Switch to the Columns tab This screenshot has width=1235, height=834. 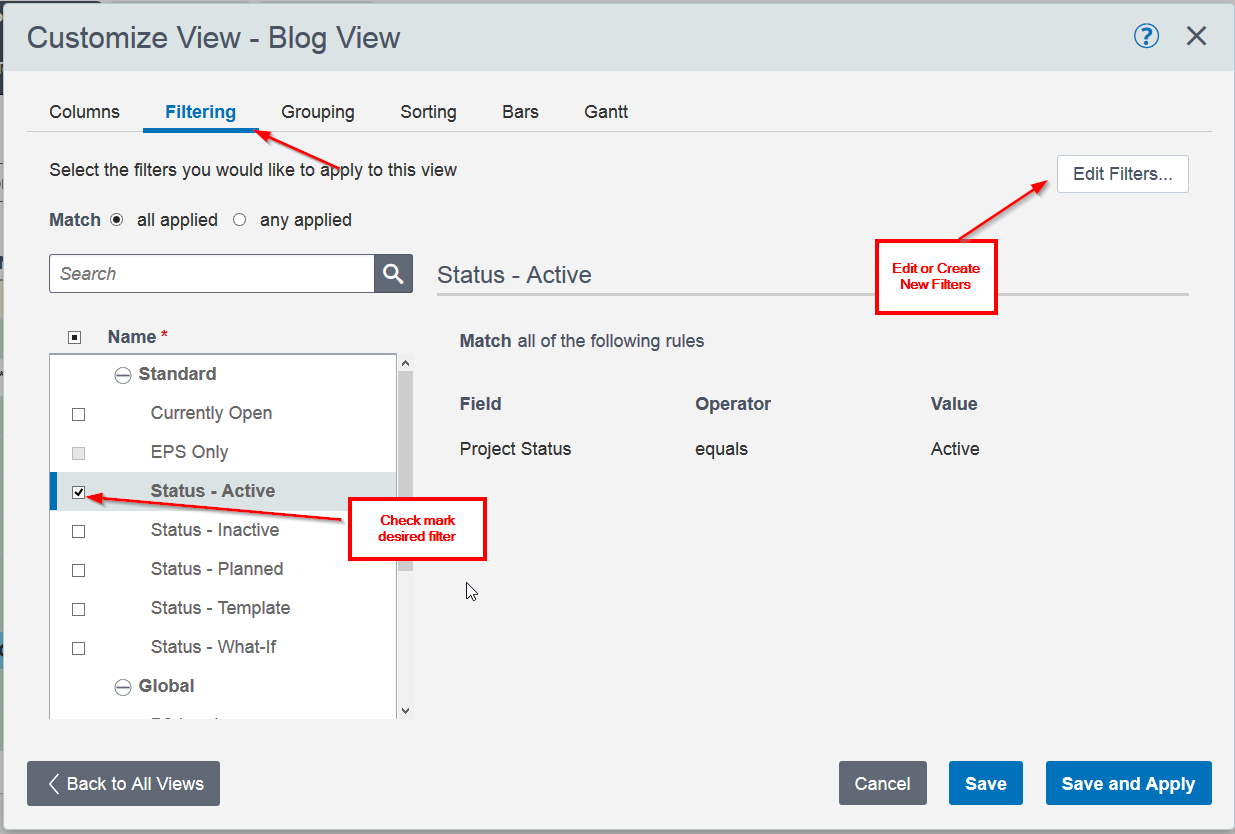click(x=84, y=112)
